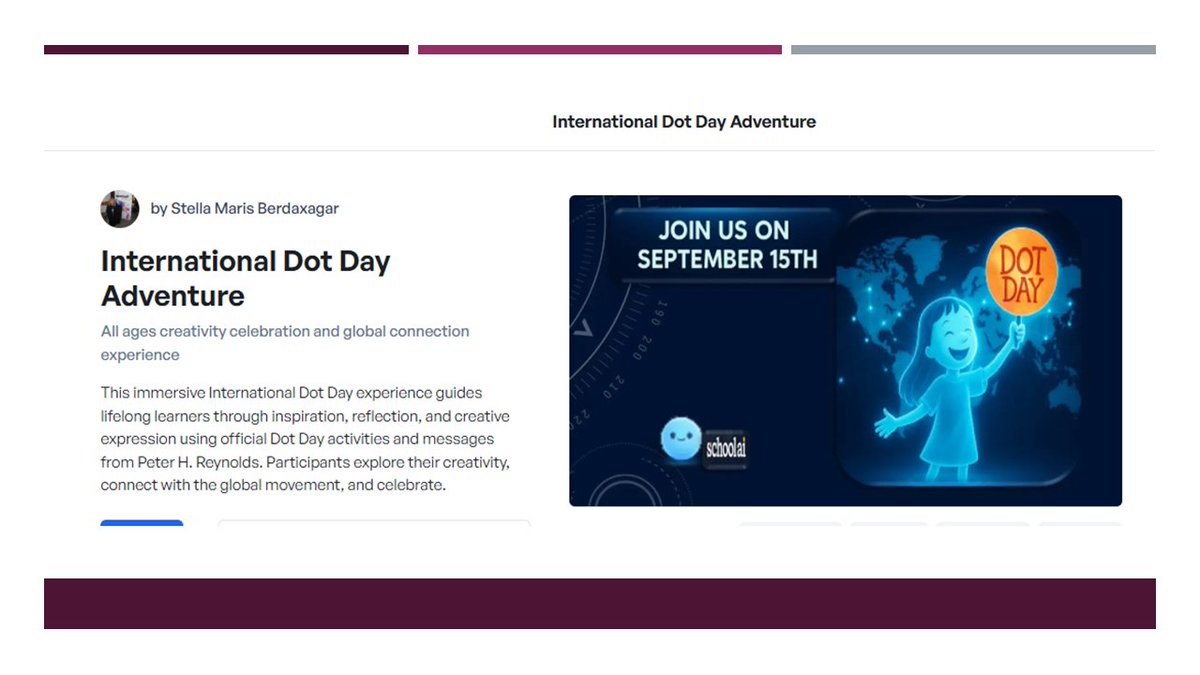The width and height of the screenshot is (1200, 675).
Task: Click the SchoolAI smiley logo in banner
Action: (x=680, y=440)
